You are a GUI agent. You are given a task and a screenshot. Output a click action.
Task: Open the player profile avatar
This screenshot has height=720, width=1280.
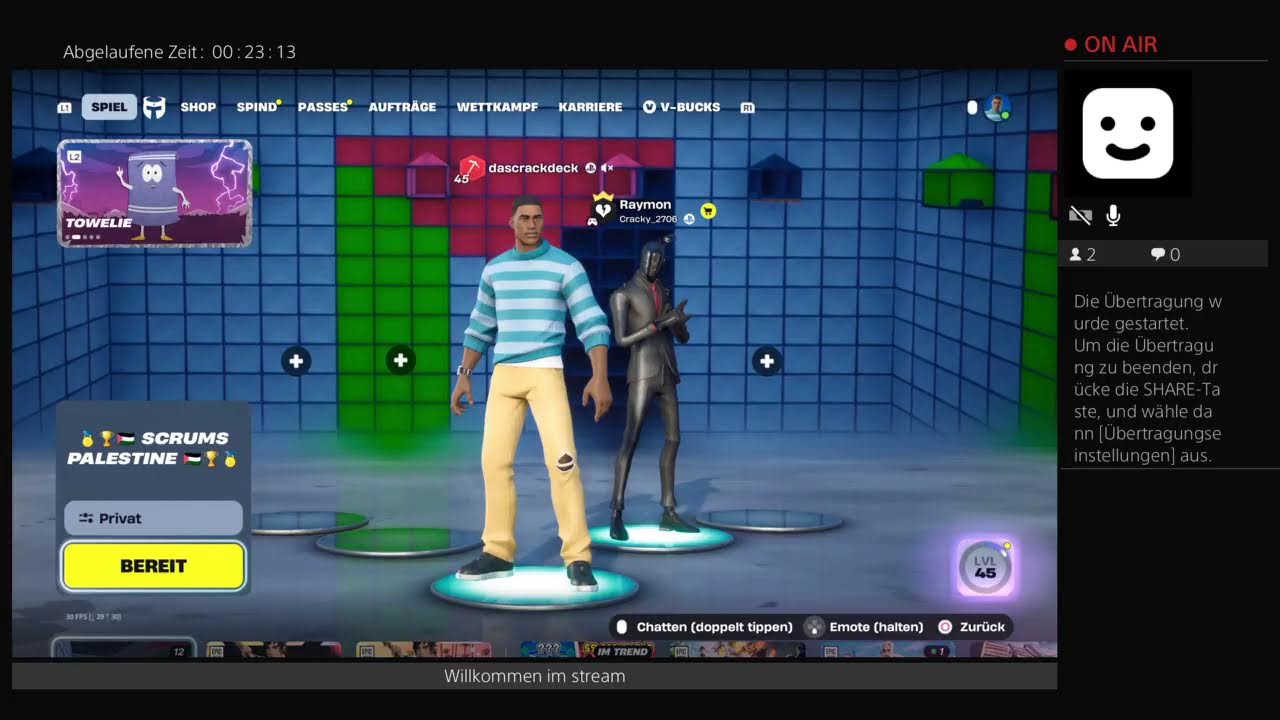point(996,107)
